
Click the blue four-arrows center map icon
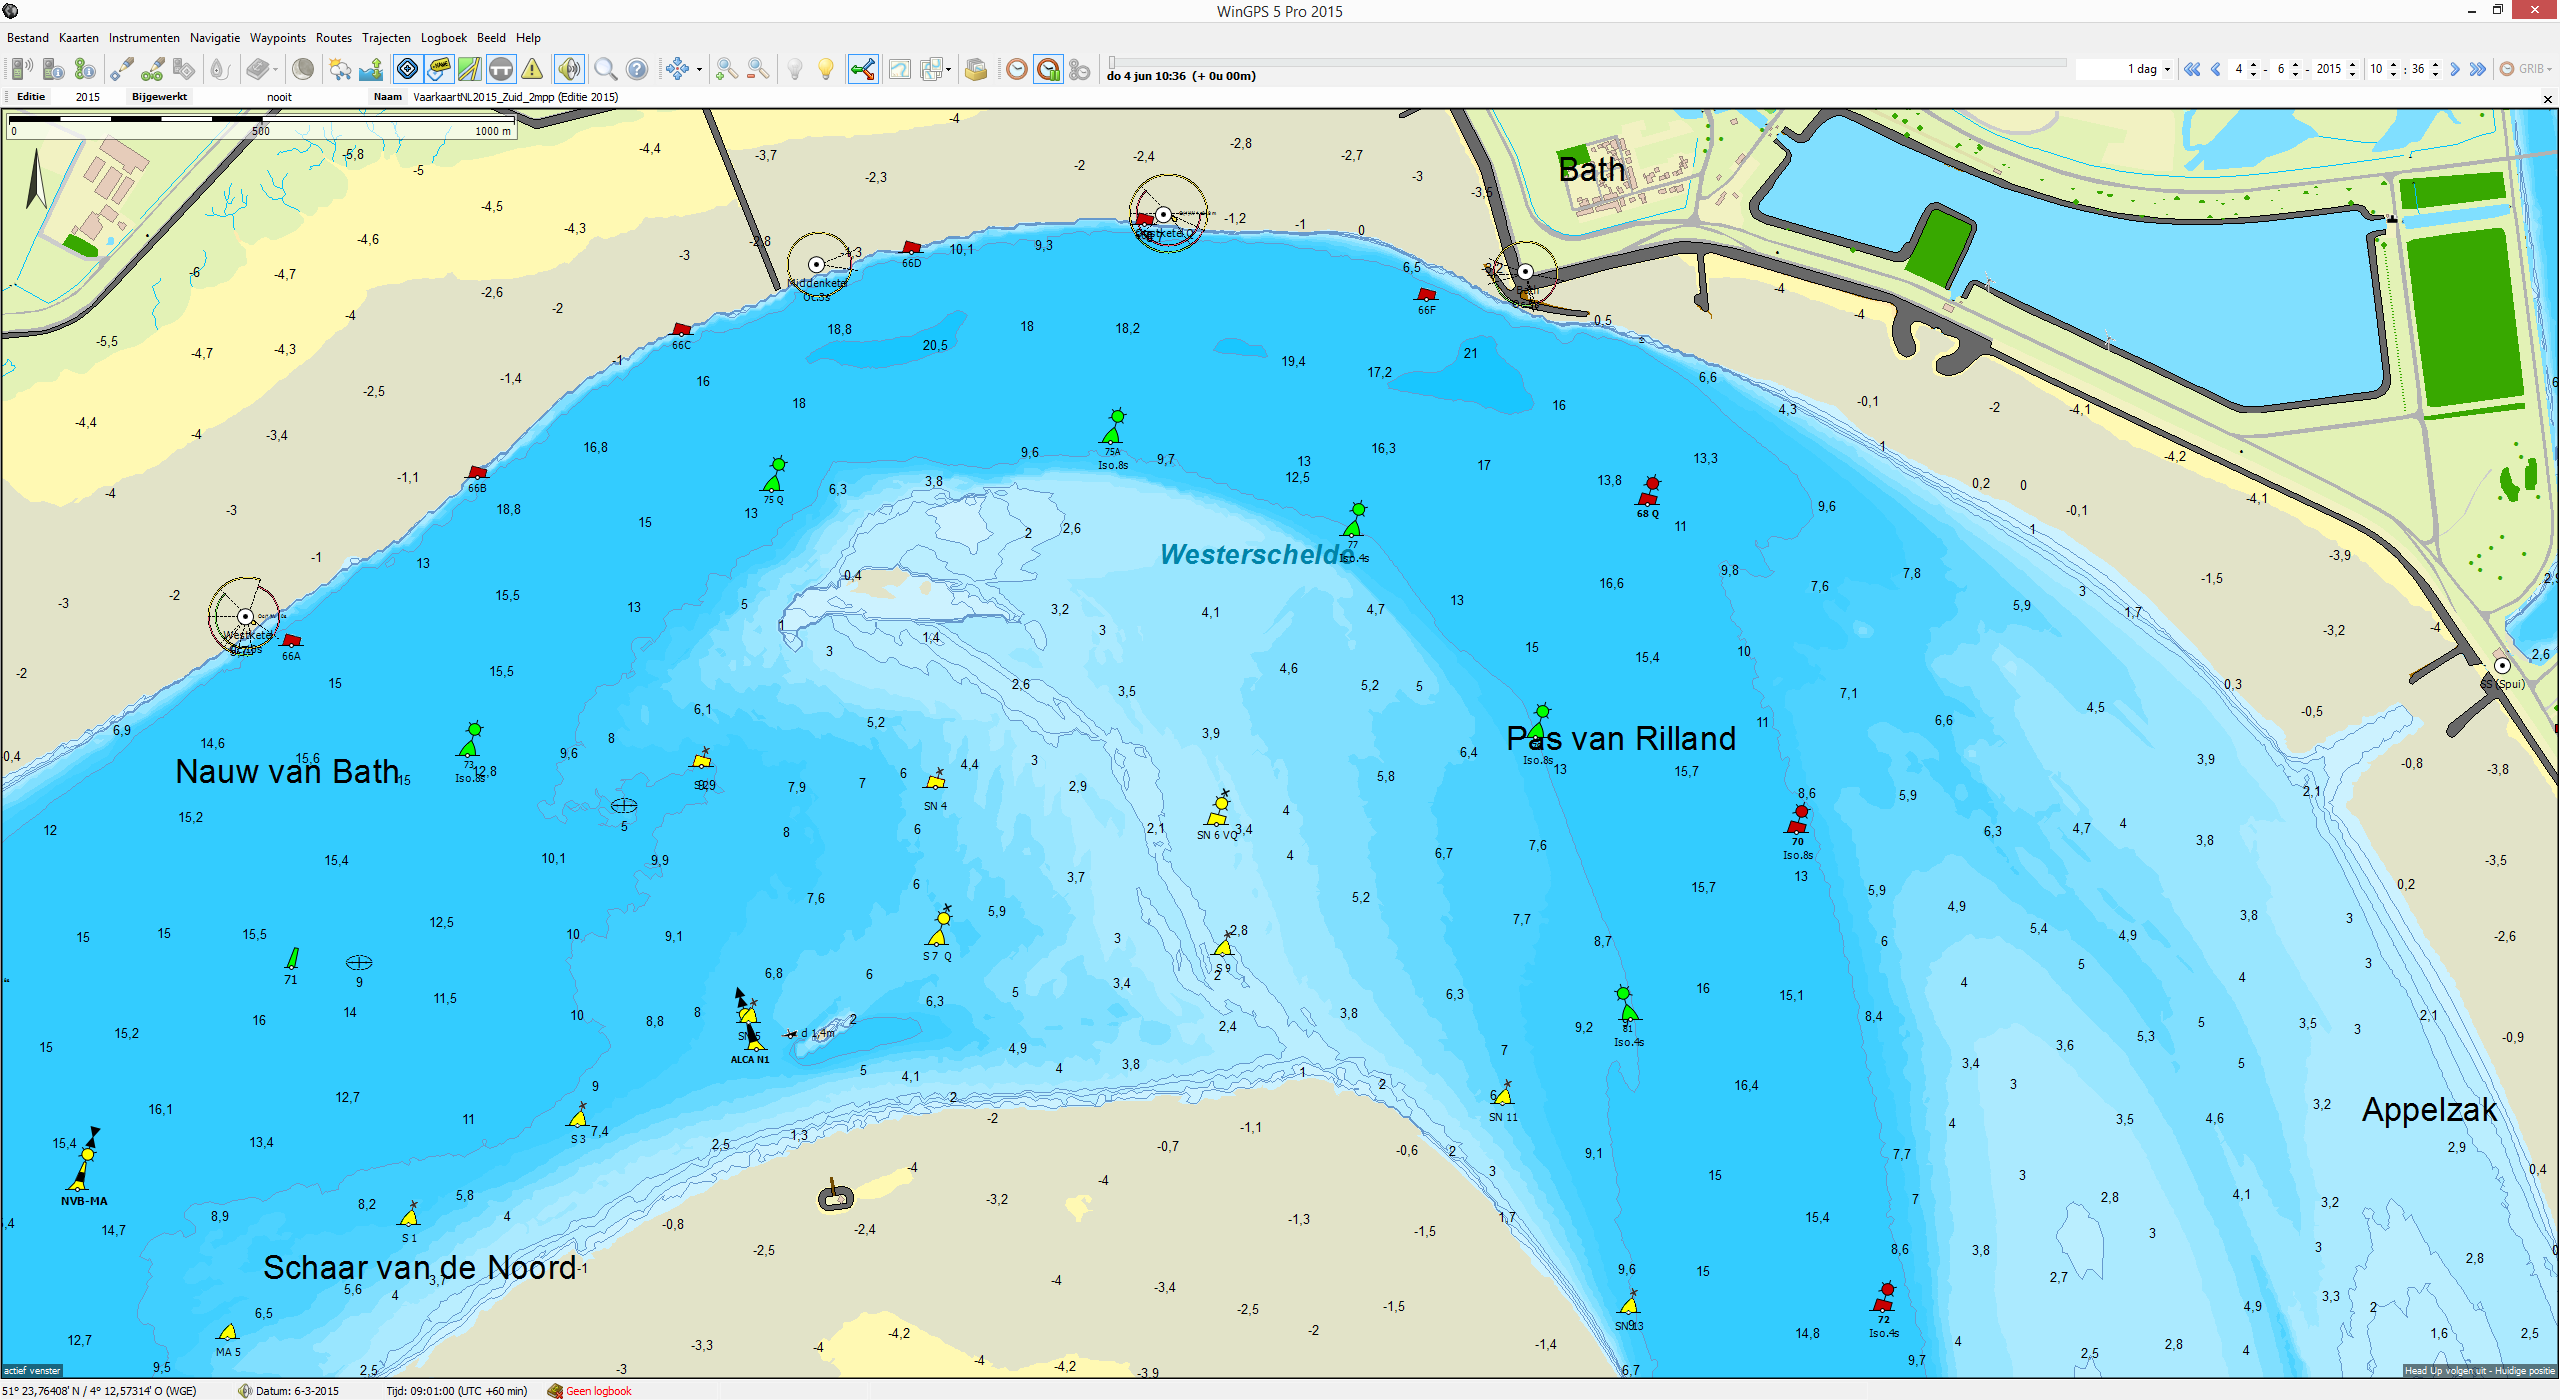click(677, 69)
